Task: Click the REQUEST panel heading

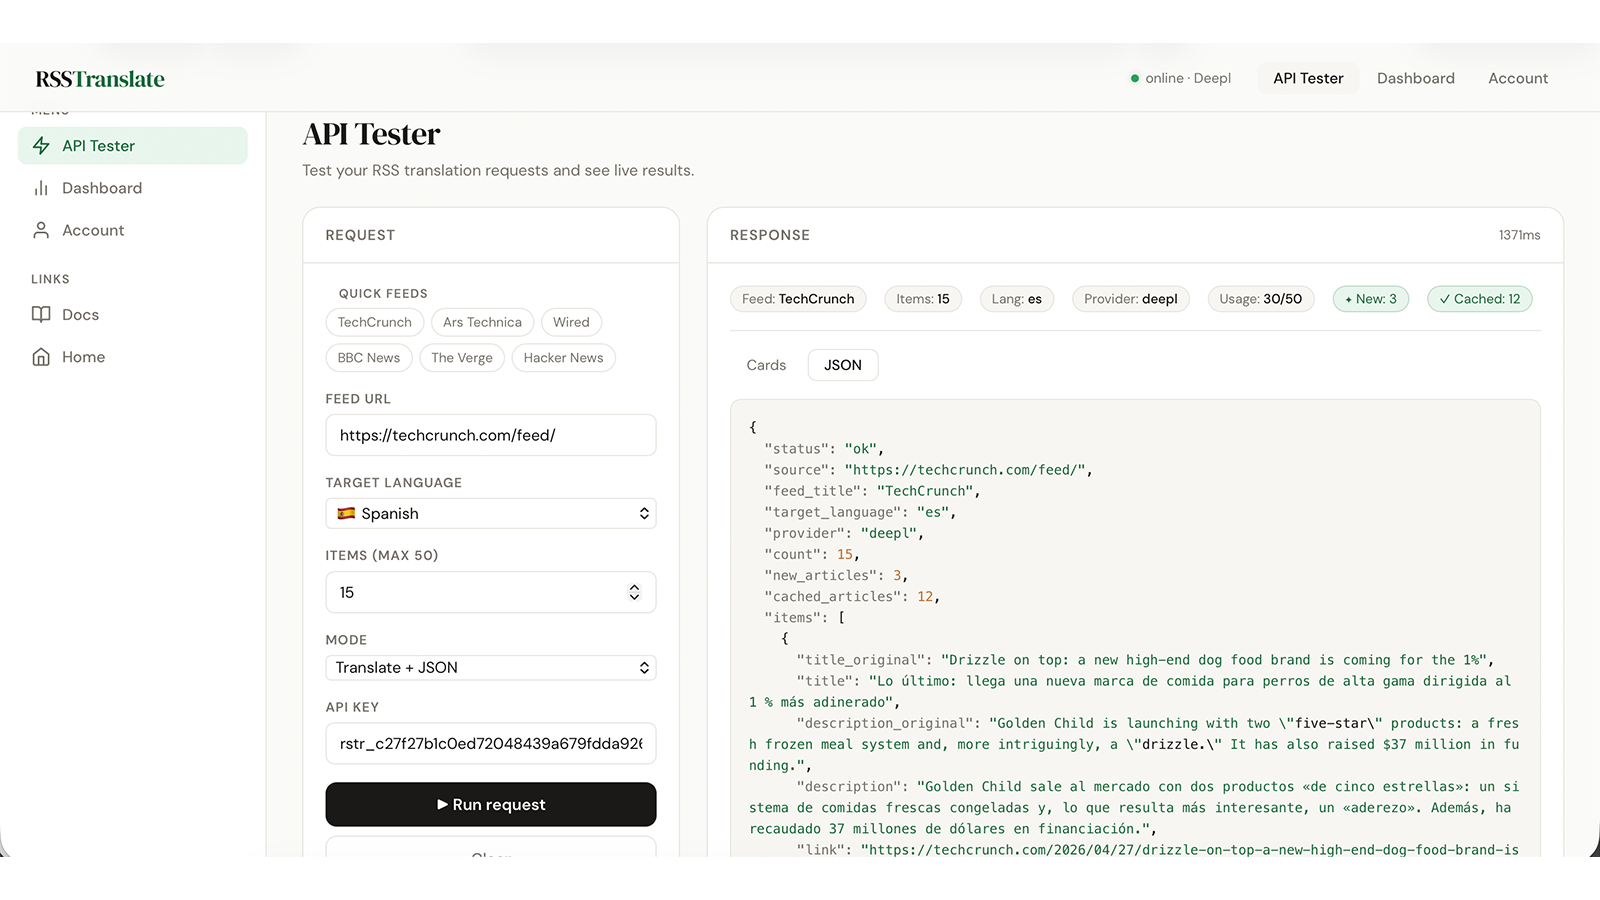Action: click(360, 235)
